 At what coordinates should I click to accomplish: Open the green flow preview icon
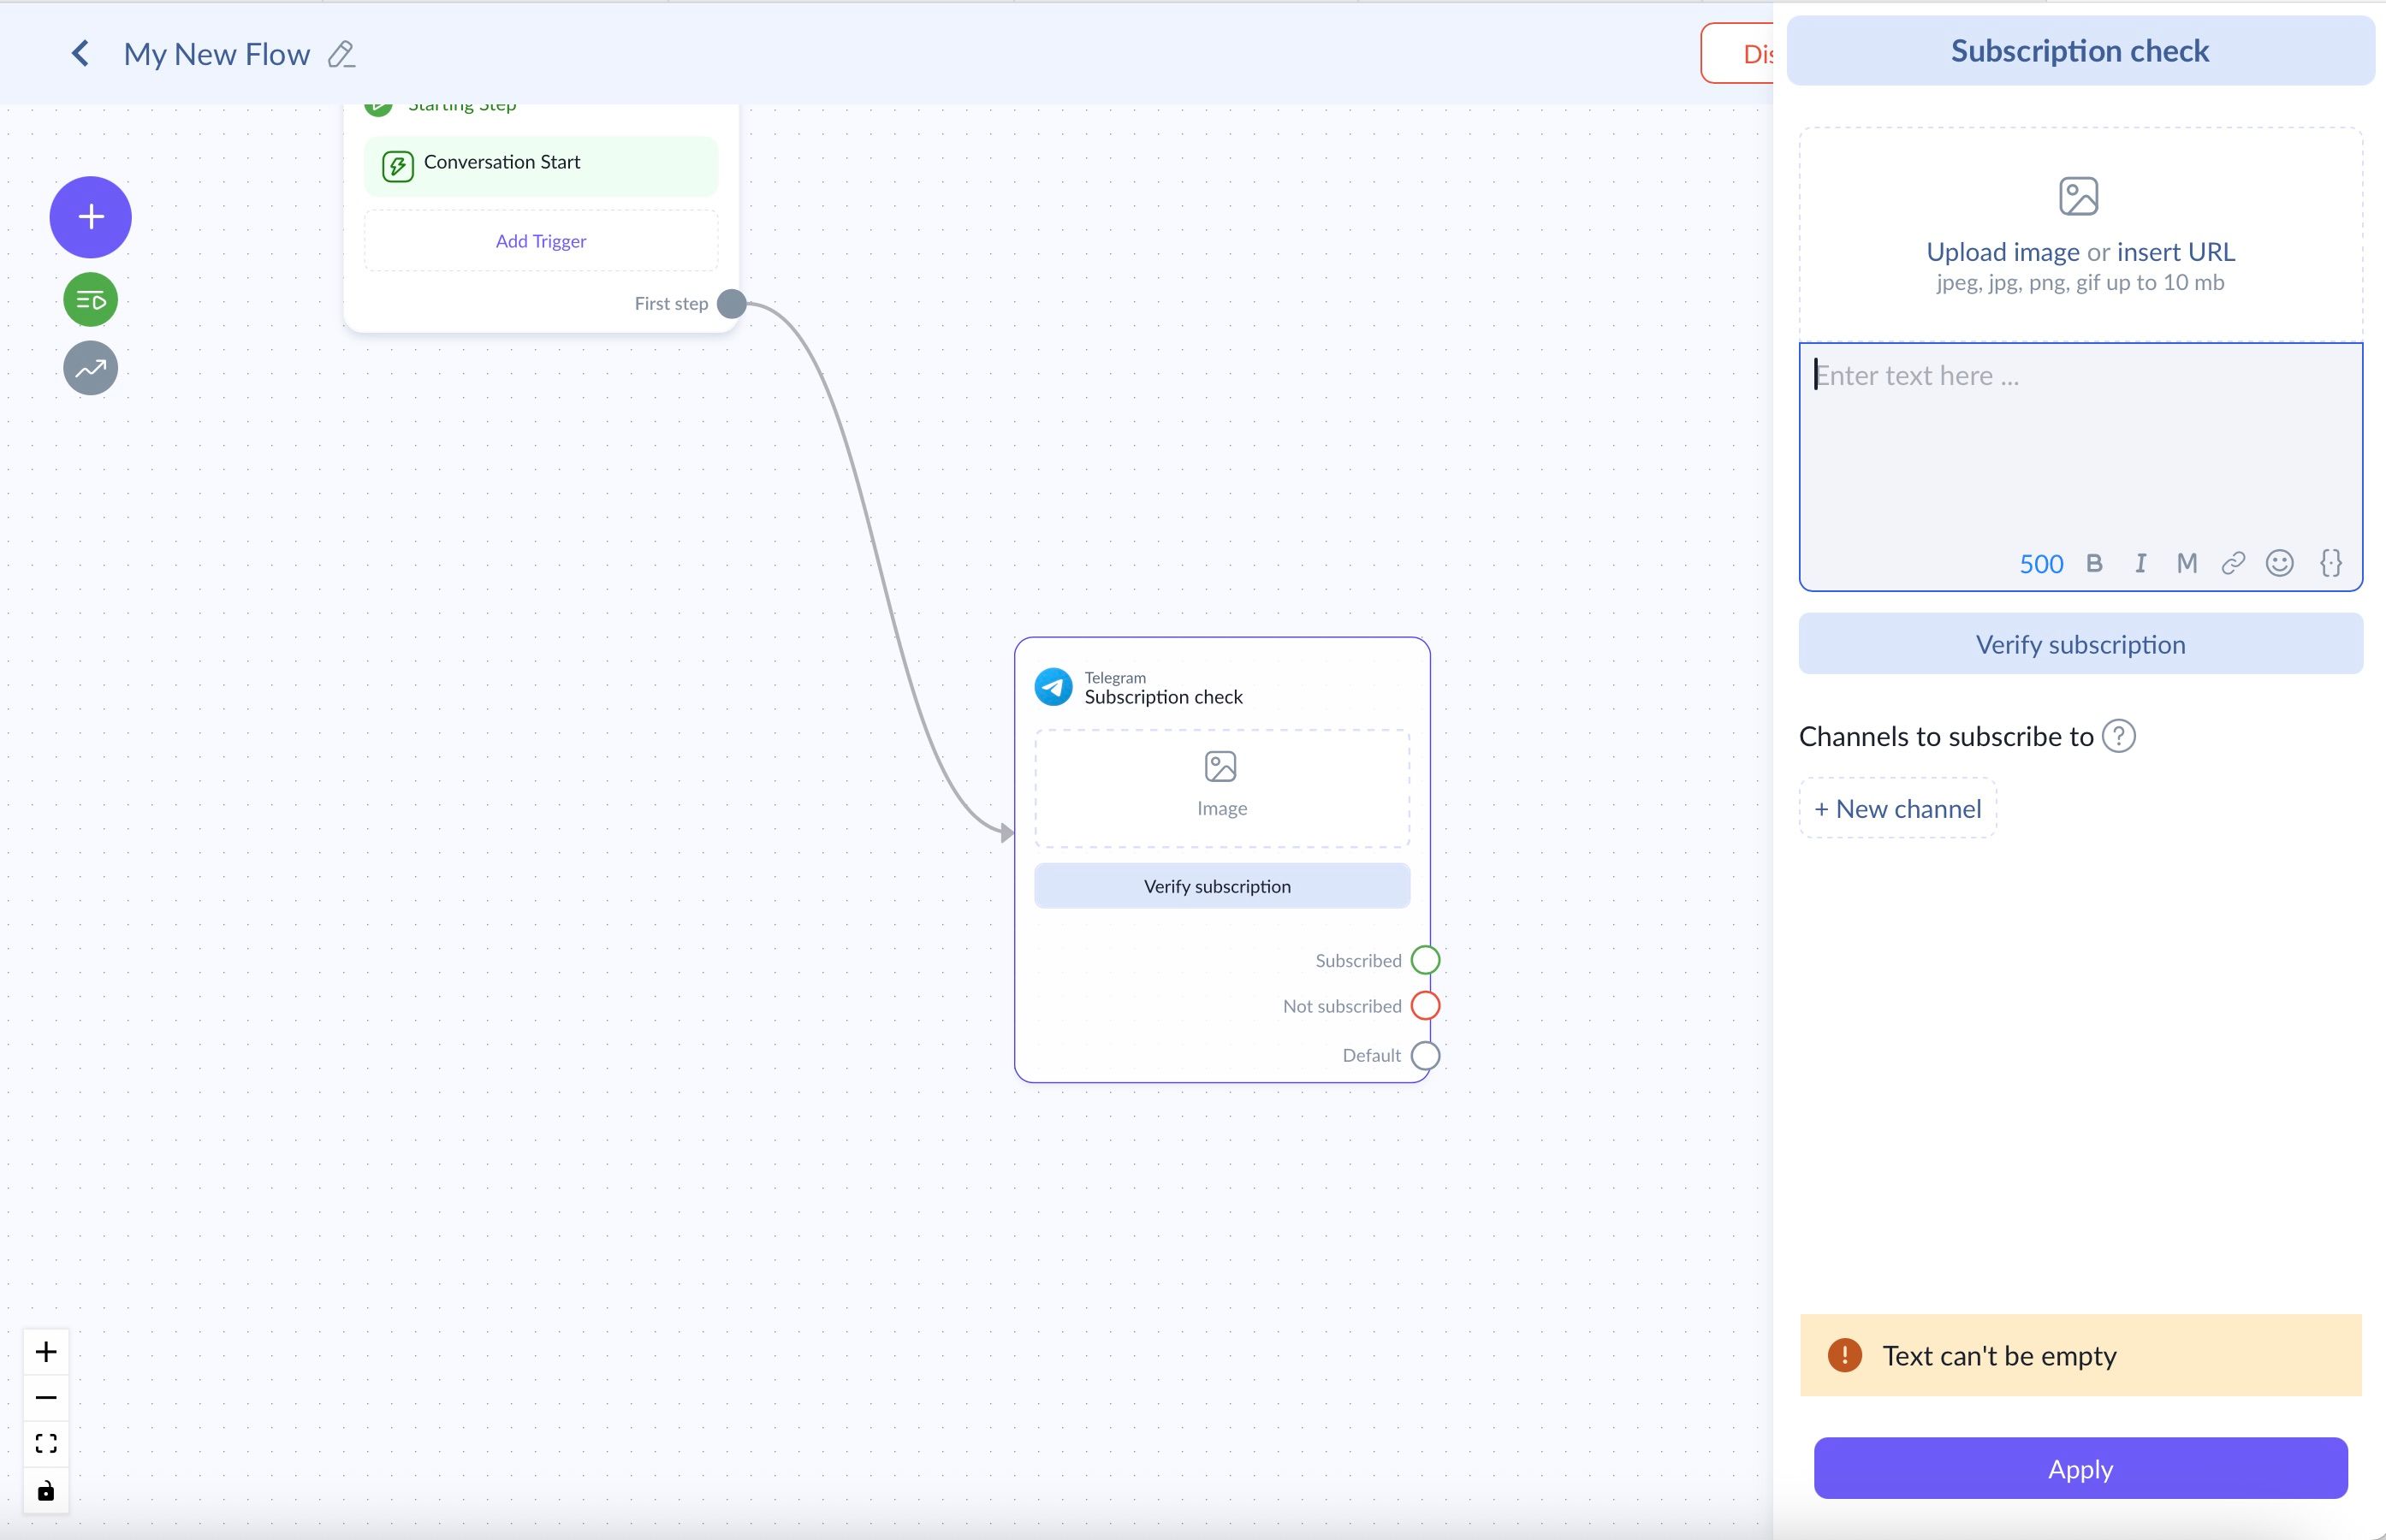click(90, 300)
